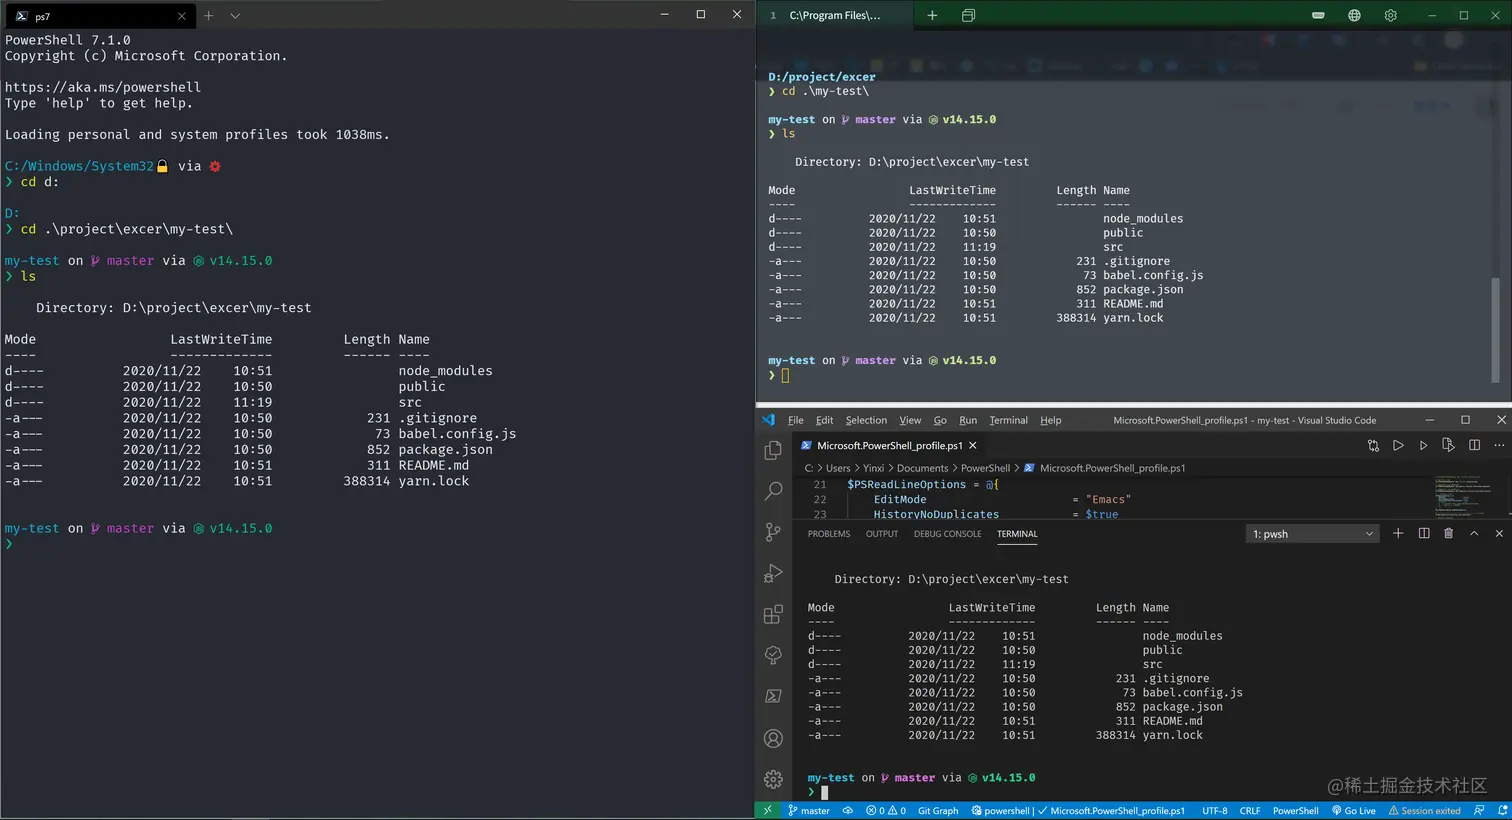The height and width of the screenshot is (820, 1512).
Task: Open the Terminal menu in the menu bar
Action: pyautogui.click(x=1008, y=421)
